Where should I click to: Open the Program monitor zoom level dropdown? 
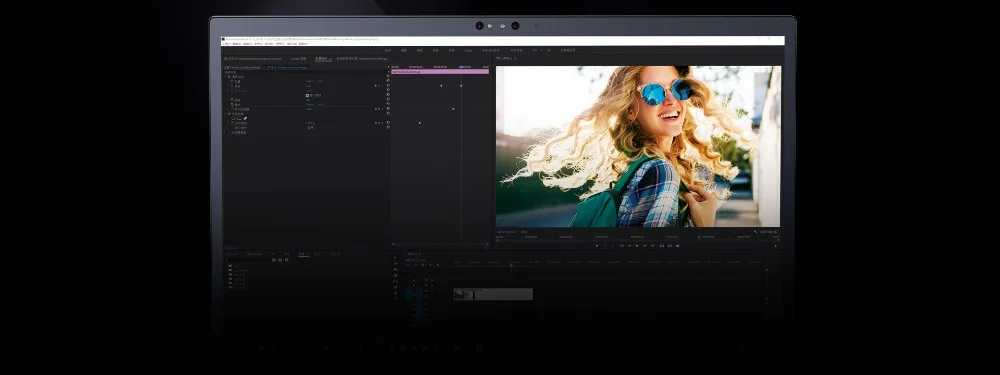(524, 232)
